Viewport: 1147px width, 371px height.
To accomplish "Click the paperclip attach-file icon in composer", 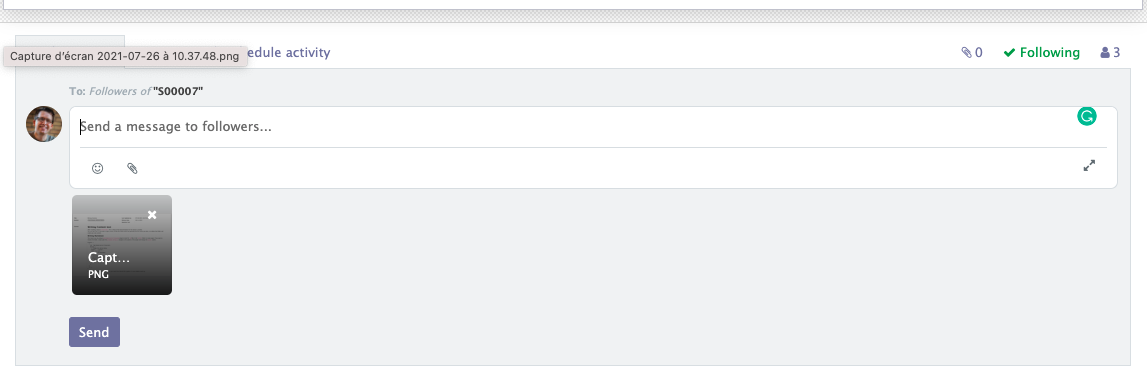I will pos(132,168).
